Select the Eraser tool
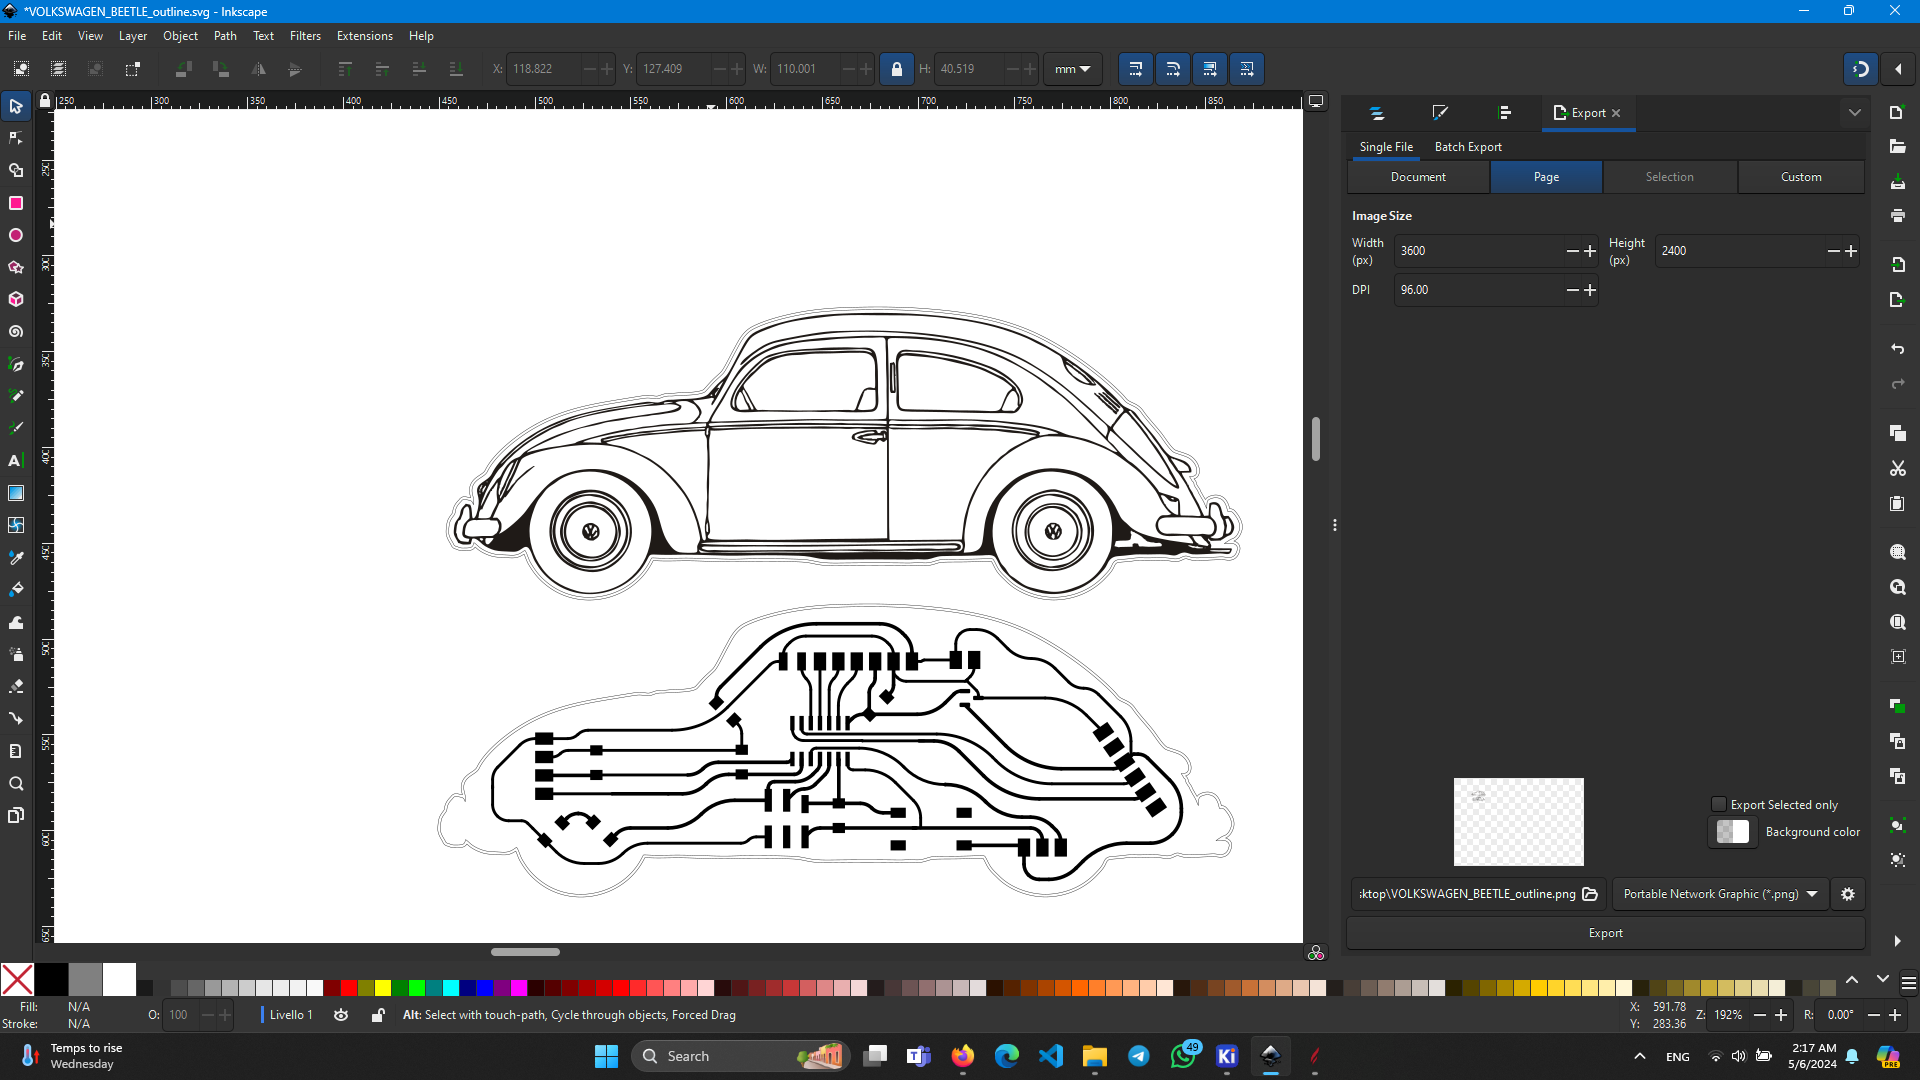1920x1080 pixels. pyautogui.click(x=16, y=686)
